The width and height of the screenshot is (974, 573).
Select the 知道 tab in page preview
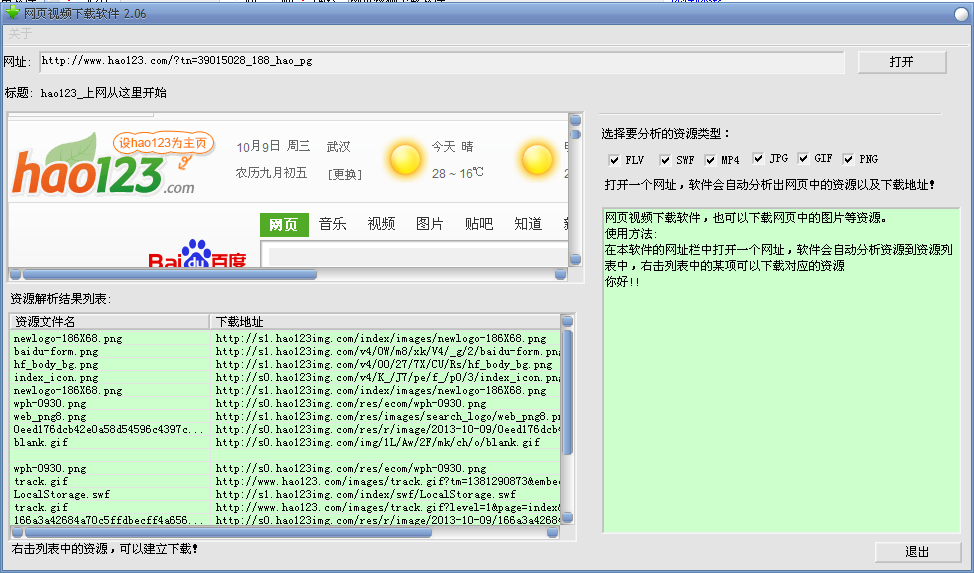(x=528, y=224)
